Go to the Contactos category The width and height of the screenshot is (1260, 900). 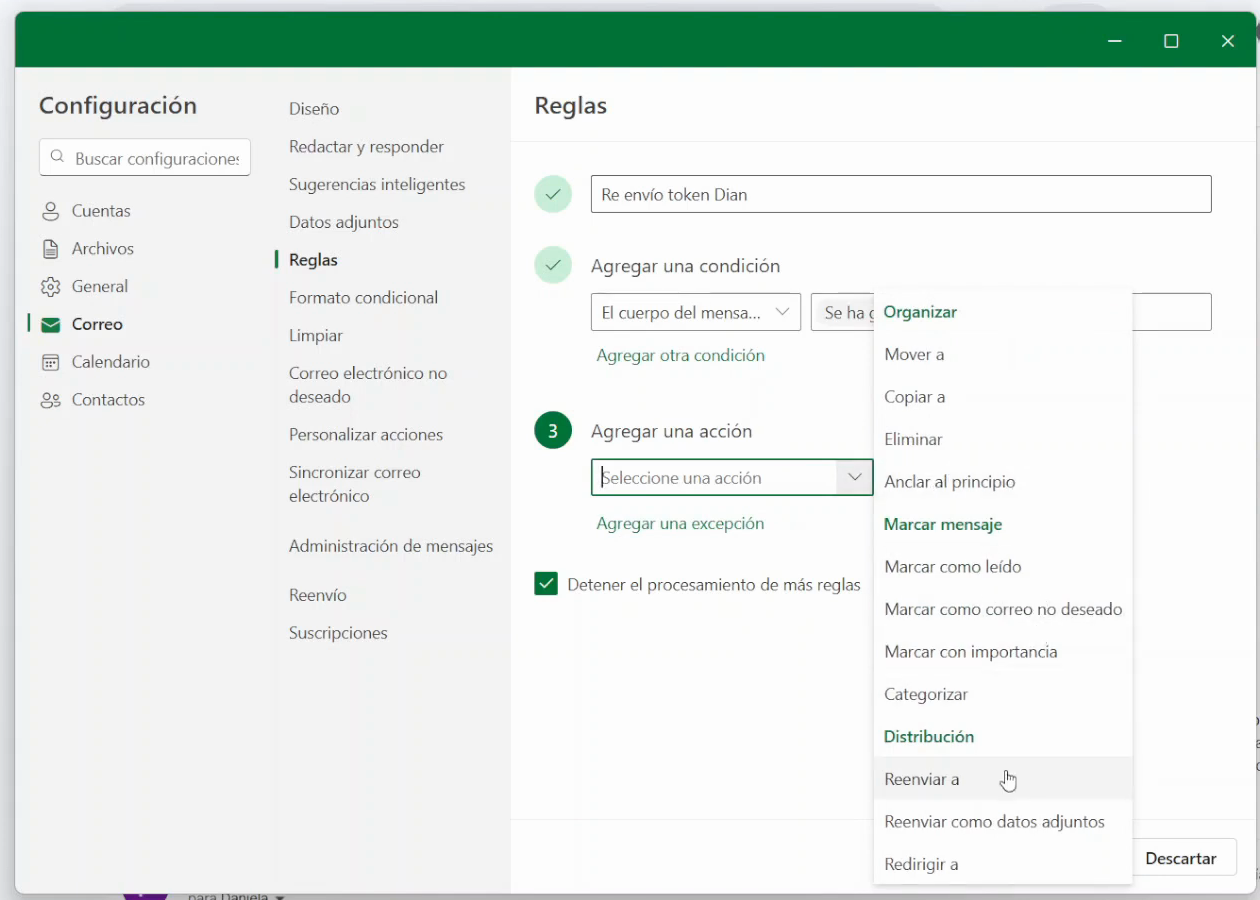tap(108, 400)
